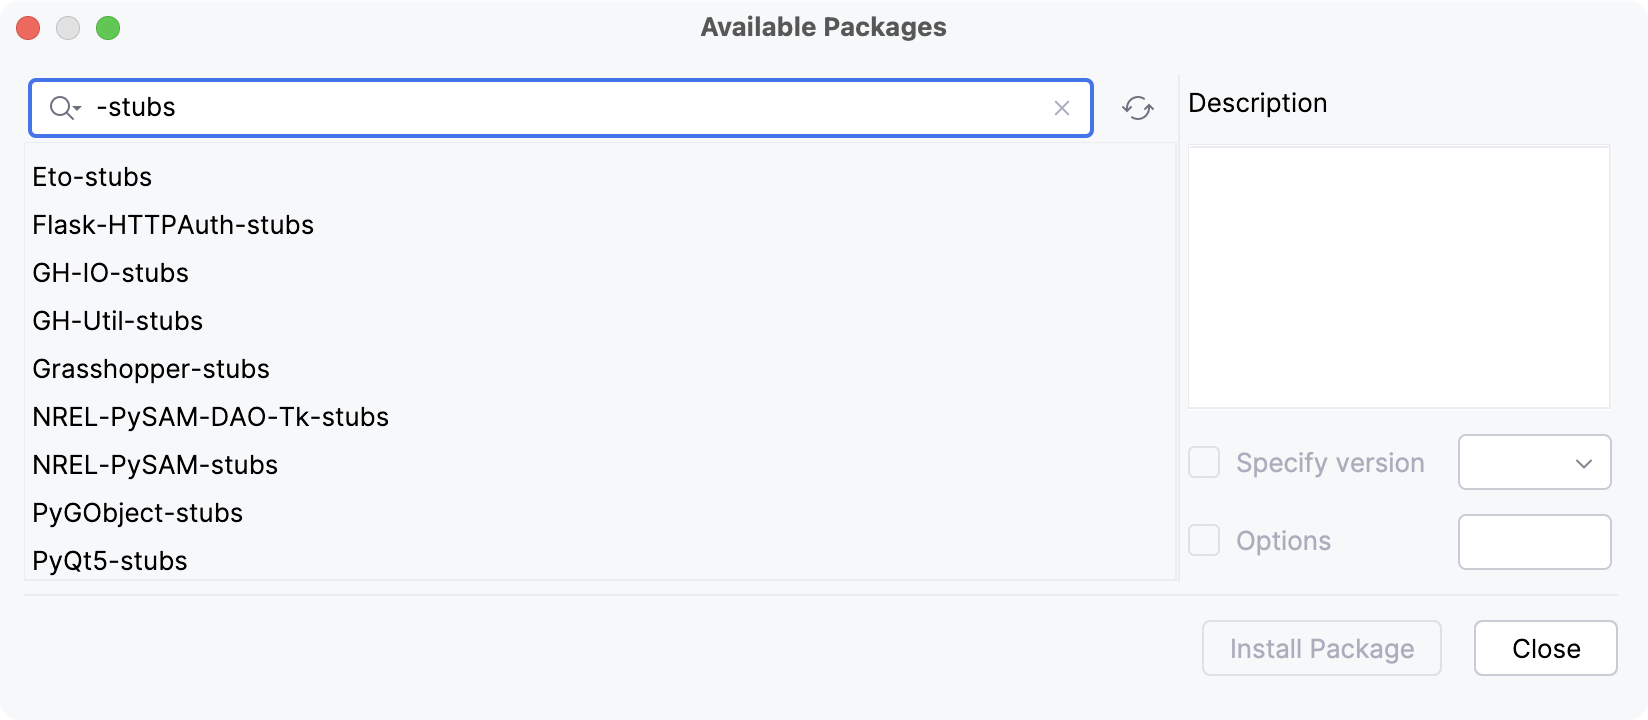The image size is (1648, 720).
Task: Select the NREL-PySAM-stubs entry
Action: click(x=155, y=465)
